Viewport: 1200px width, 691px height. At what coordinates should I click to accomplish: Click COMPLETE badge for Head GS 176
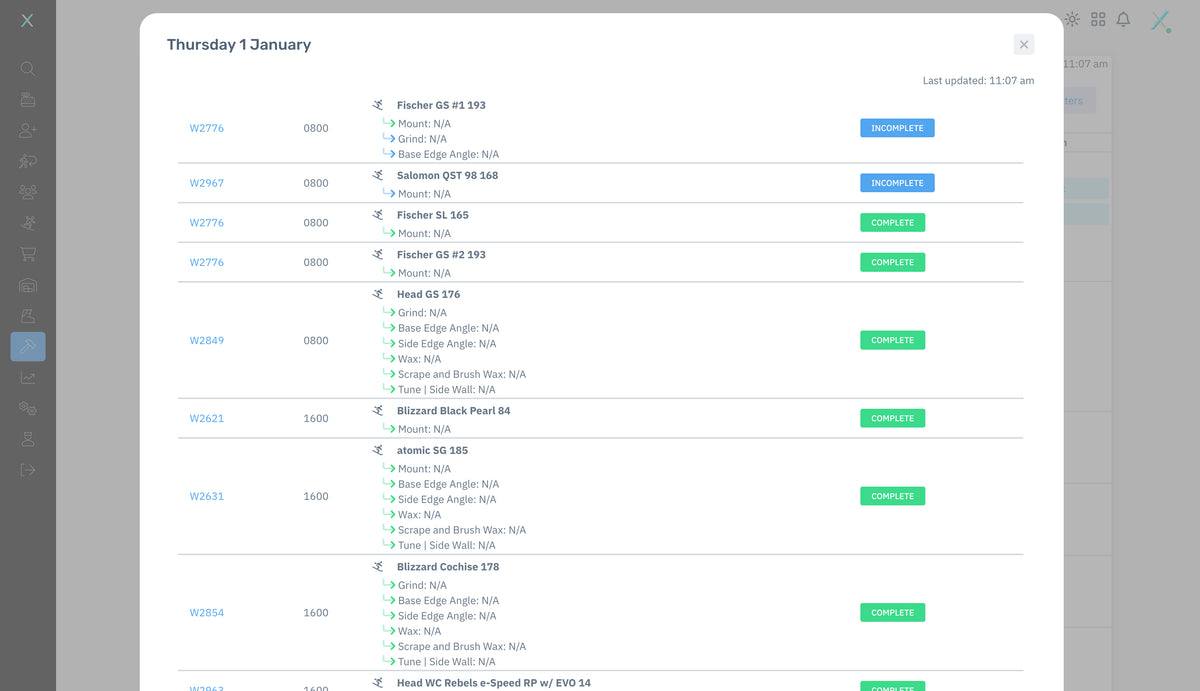click(x=892, y=340)
